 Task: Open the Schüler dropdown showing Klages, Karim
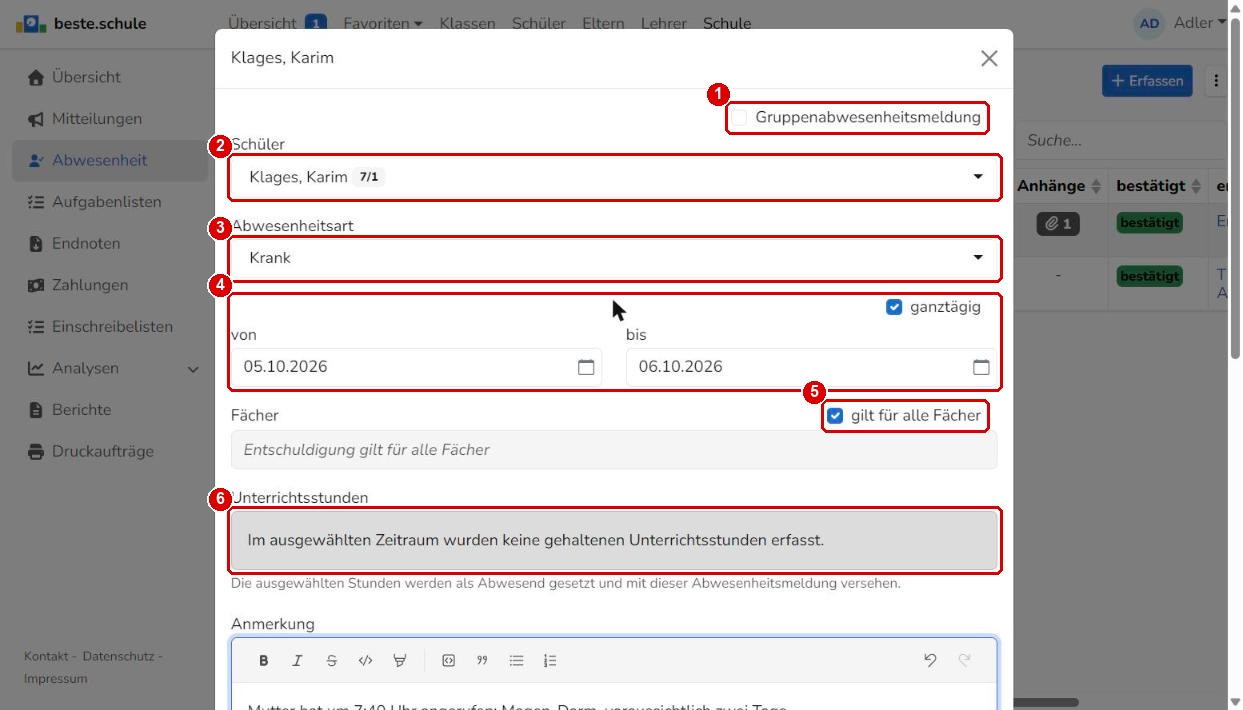tap(614, 177)
